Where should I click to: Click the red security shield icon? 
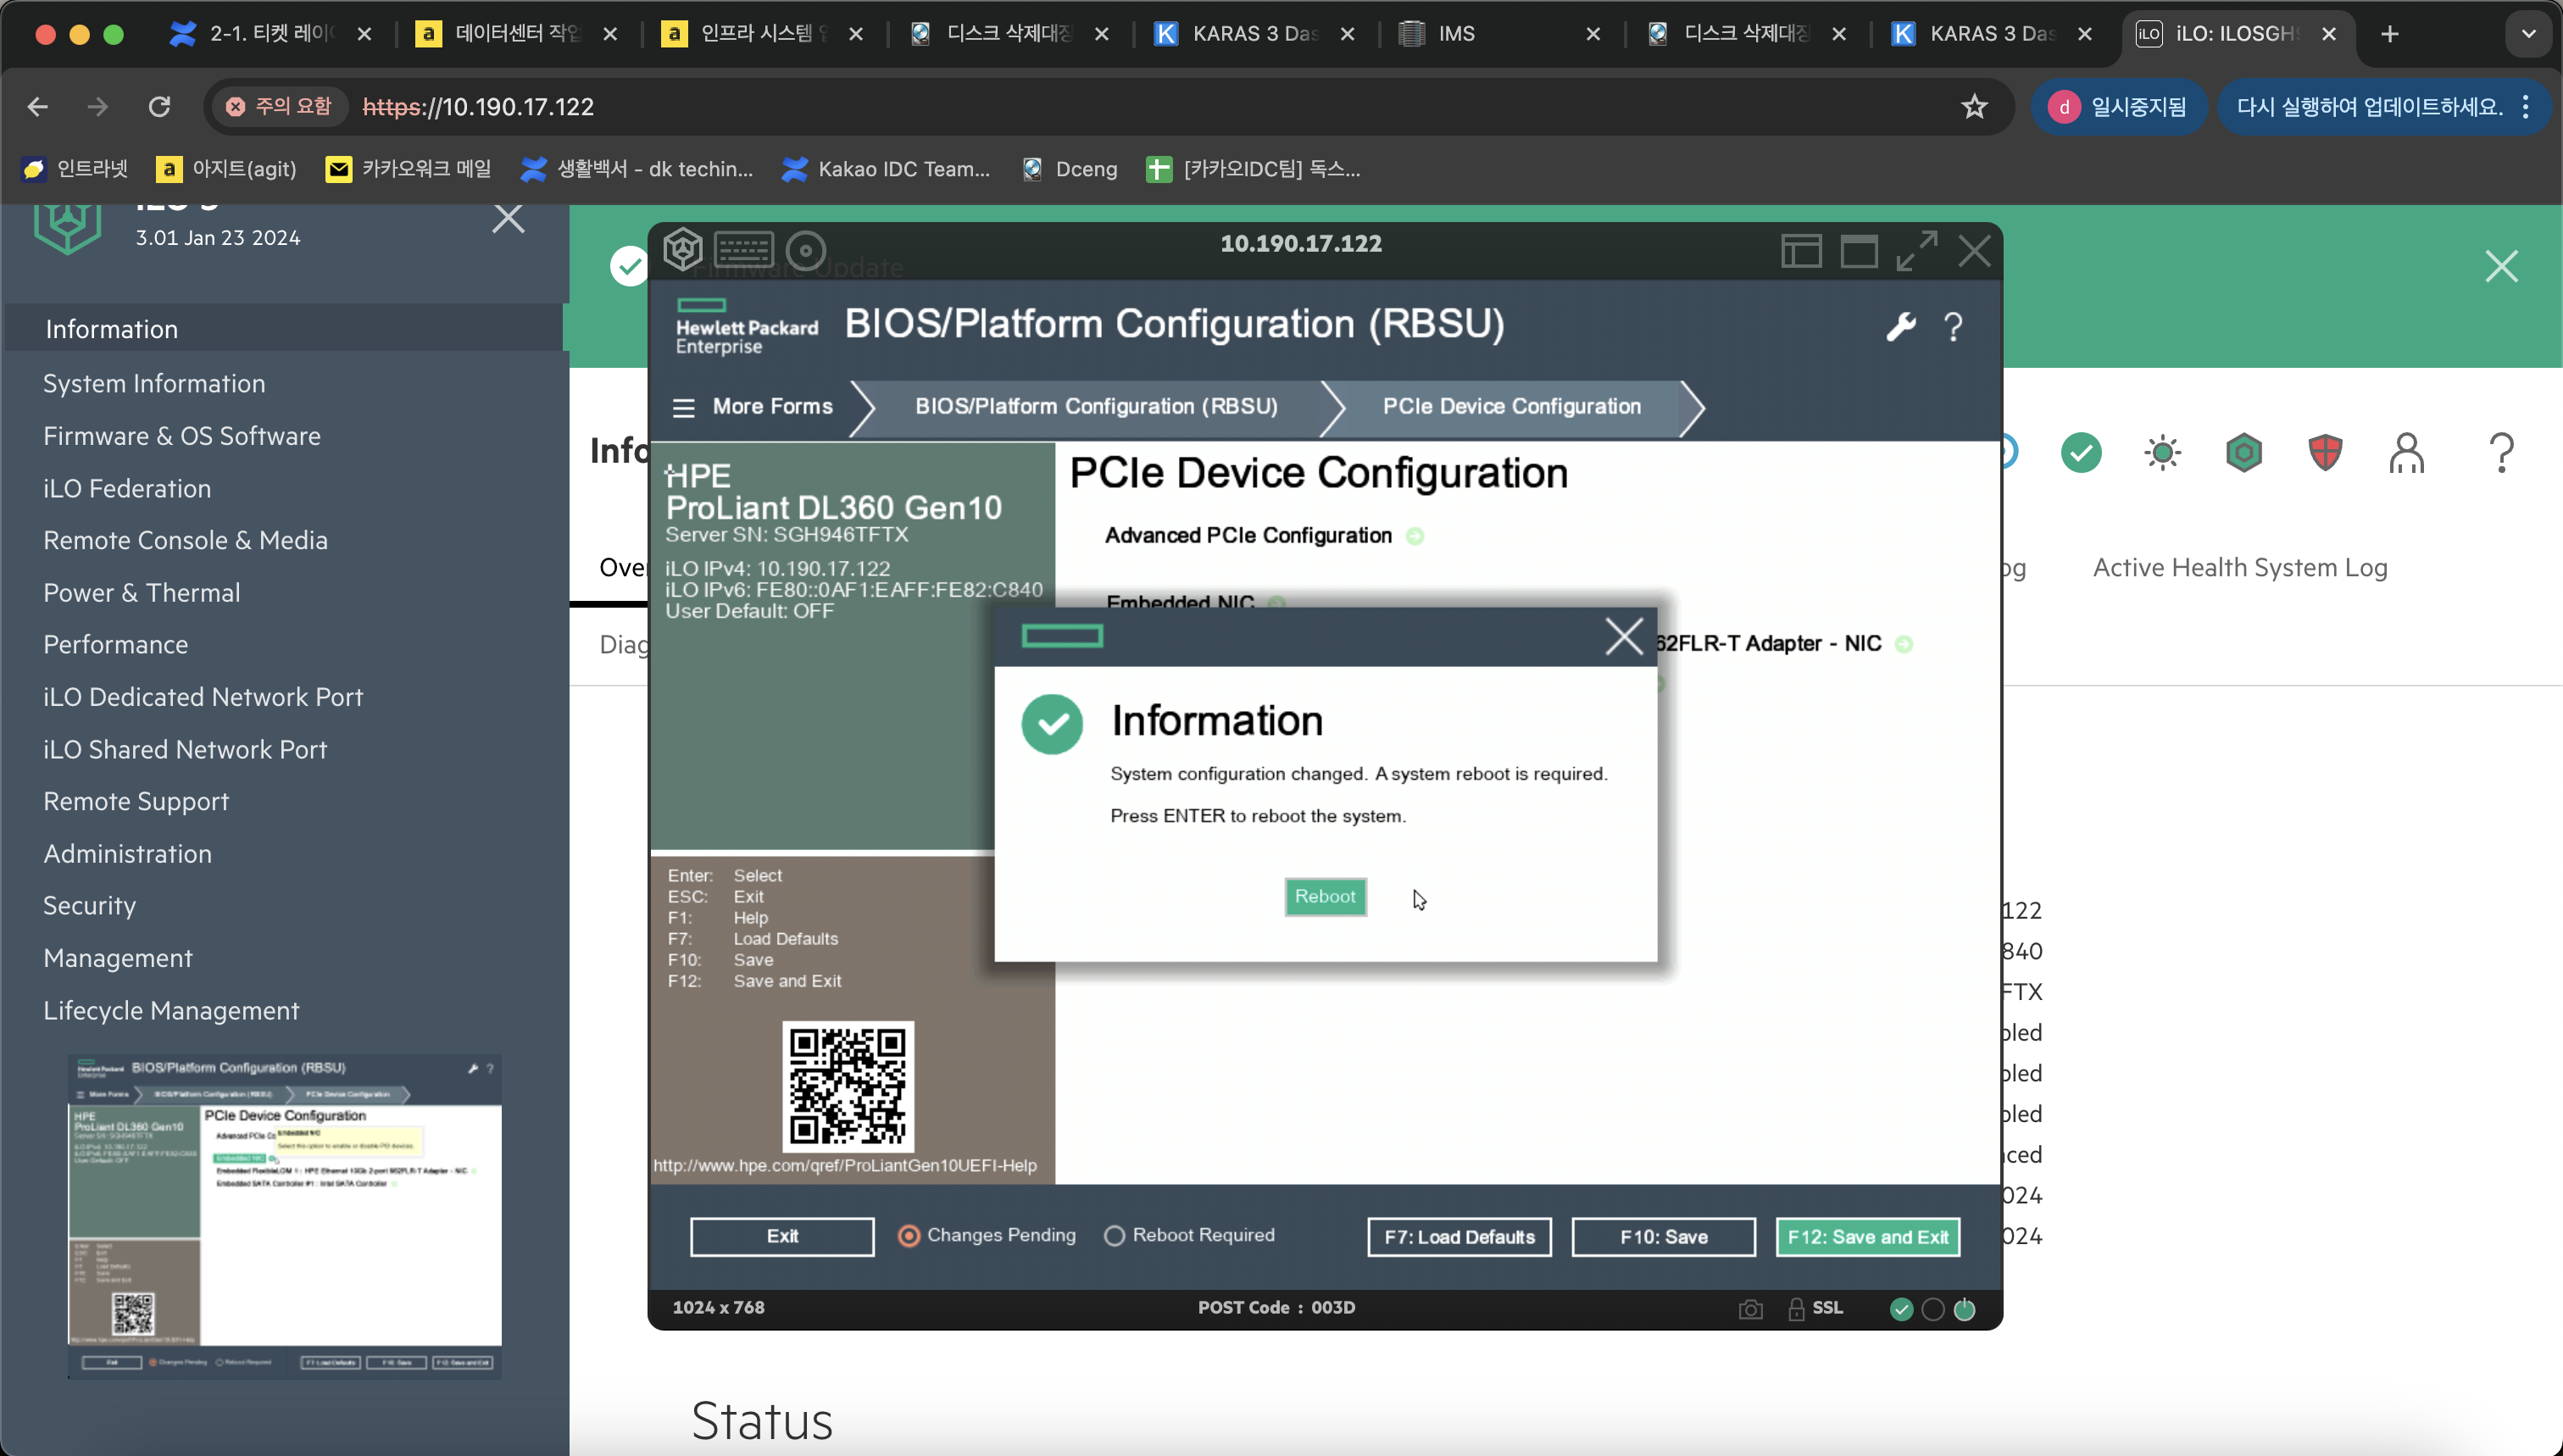pyautogui.click(x=2325, y=453)
